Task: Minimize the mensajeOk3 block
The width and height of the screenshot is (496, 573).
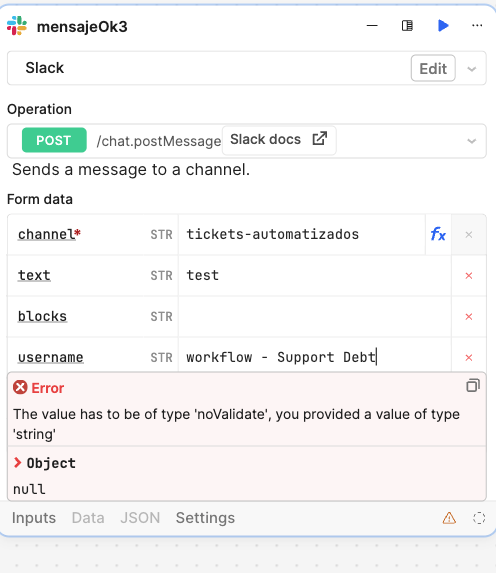Action: [x=372, y=26]
